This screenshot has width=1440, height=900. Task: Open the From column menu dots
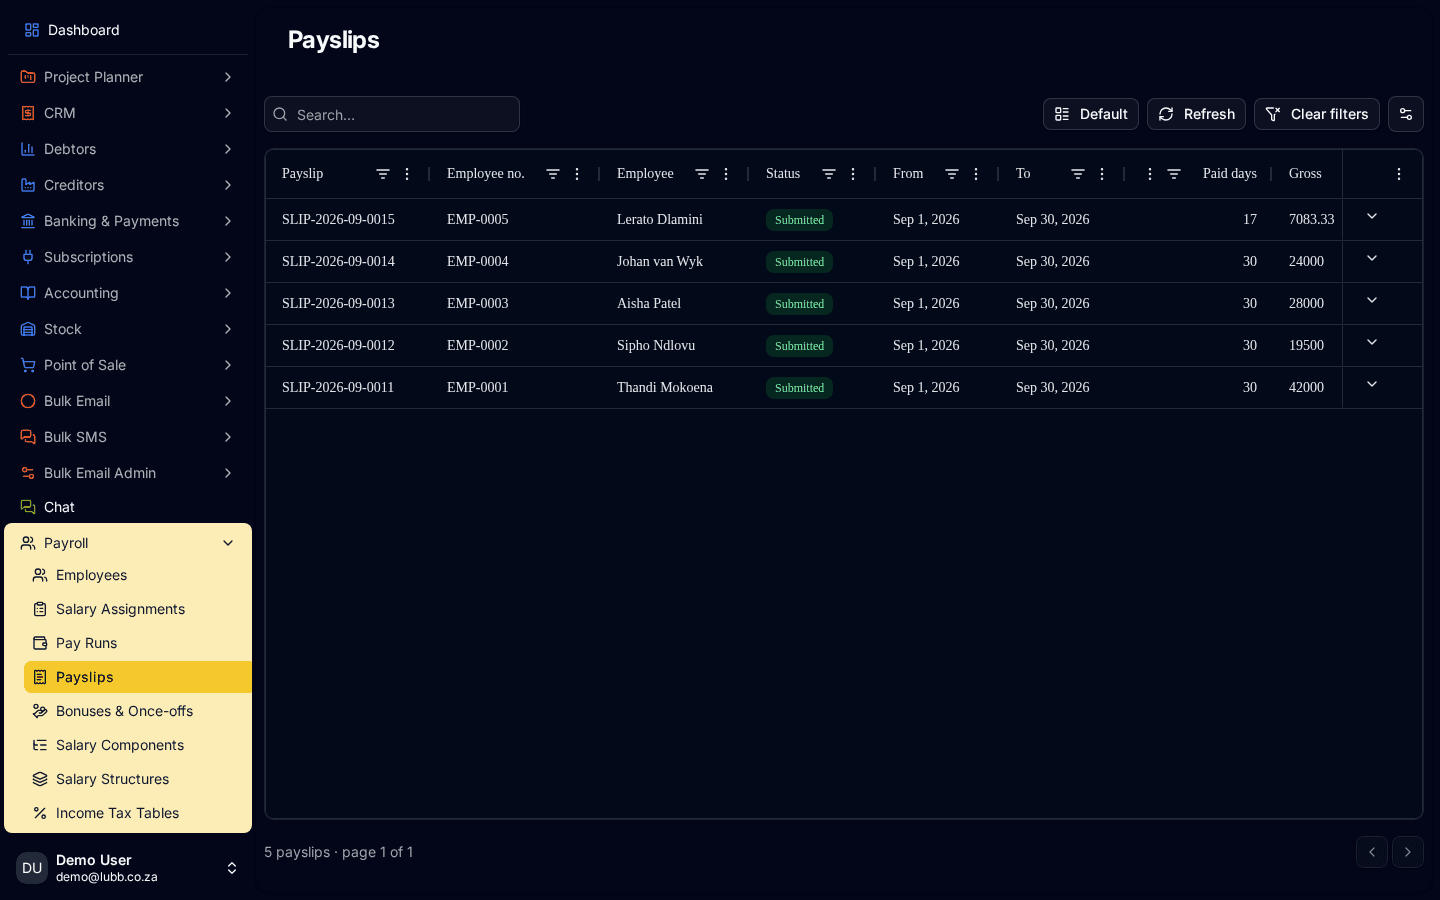976,174
